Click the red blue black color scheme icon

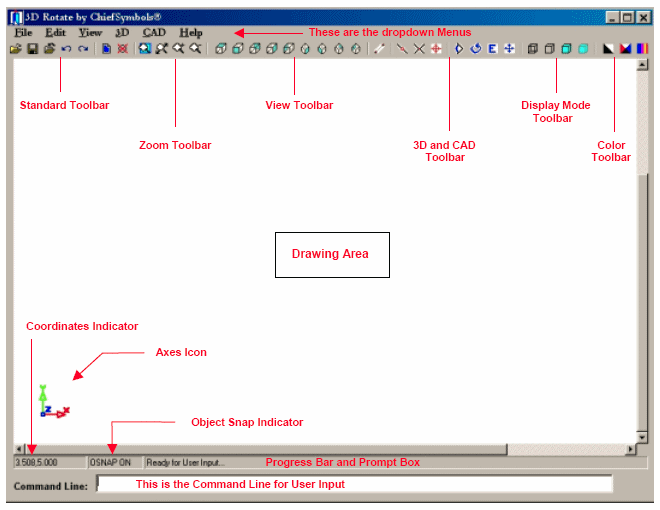tap(625, 49)
